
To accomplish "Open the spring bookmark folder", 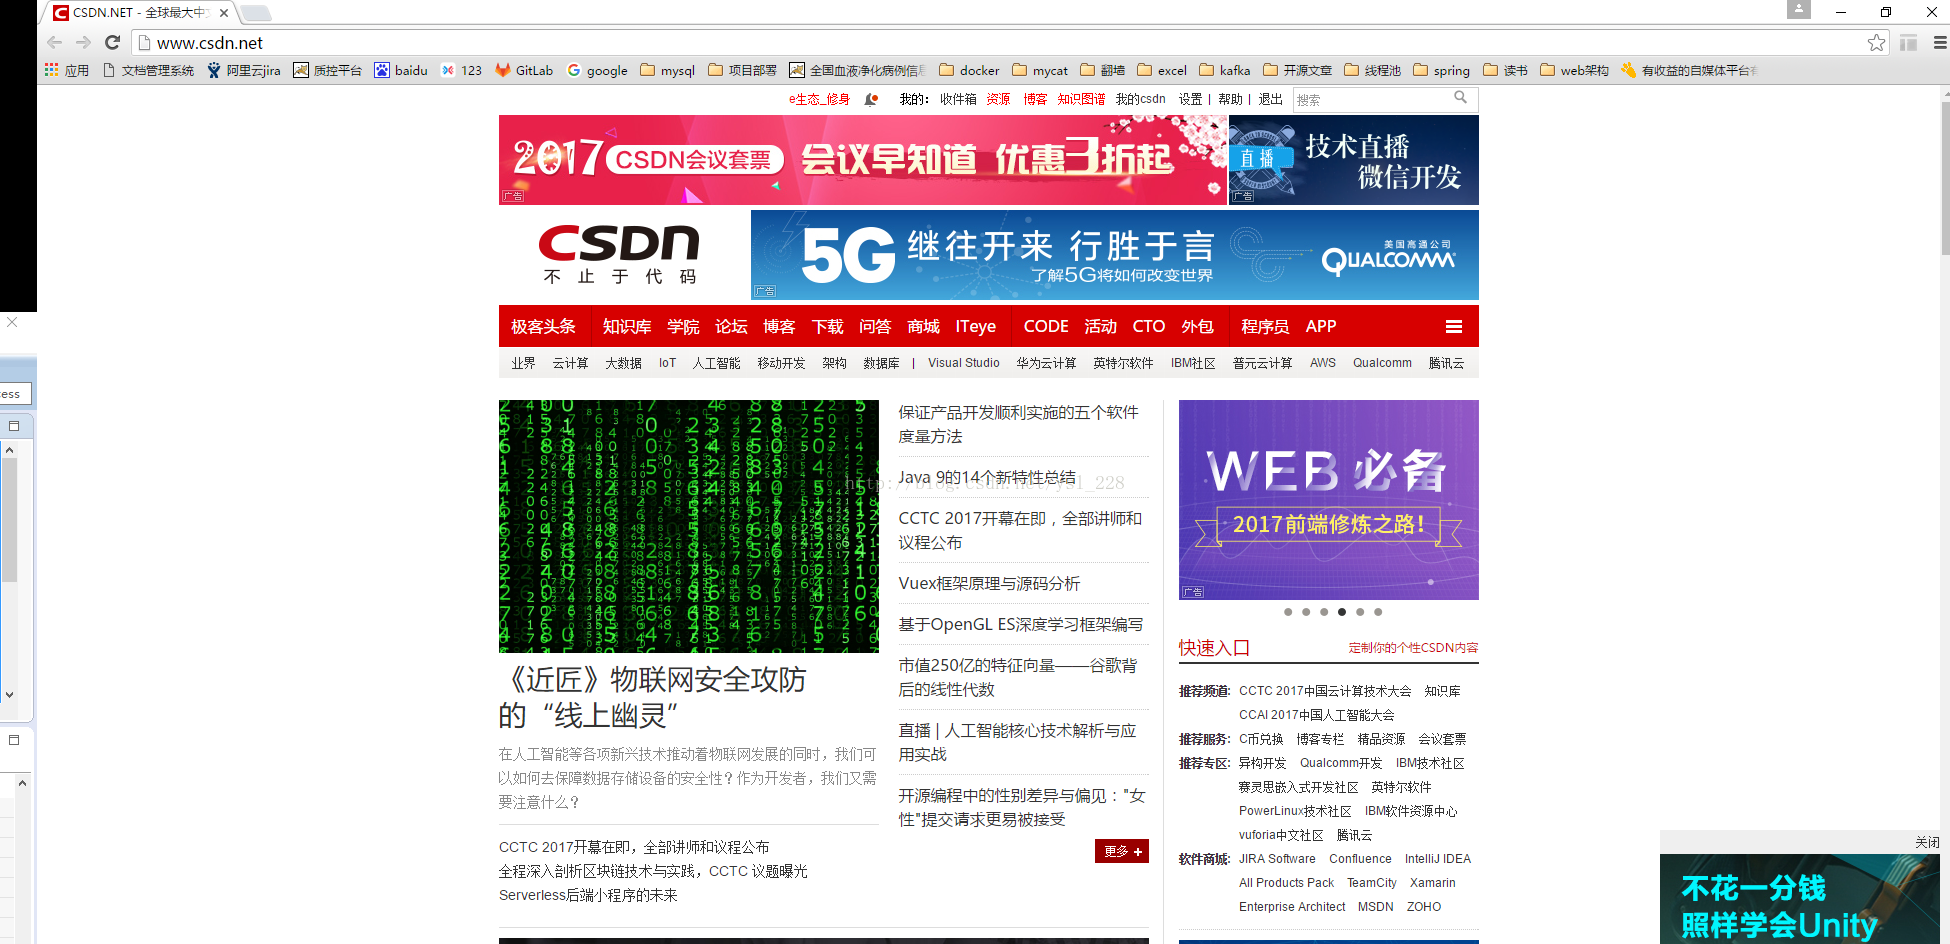I will click(x=1441, y=70).
